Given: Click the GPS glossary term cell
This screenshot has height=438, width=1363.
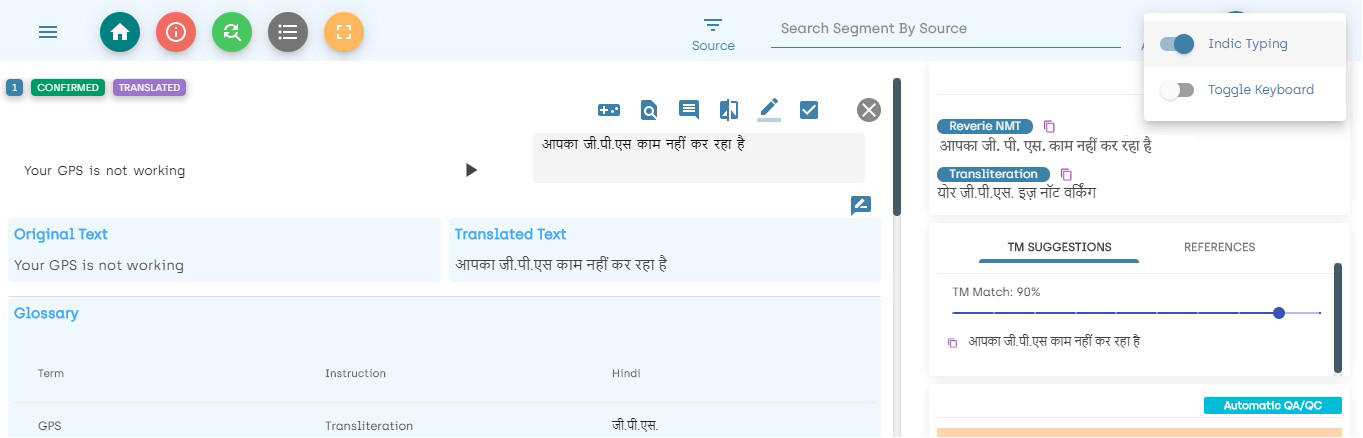Looking at the screenshot, I should (50, 426).
